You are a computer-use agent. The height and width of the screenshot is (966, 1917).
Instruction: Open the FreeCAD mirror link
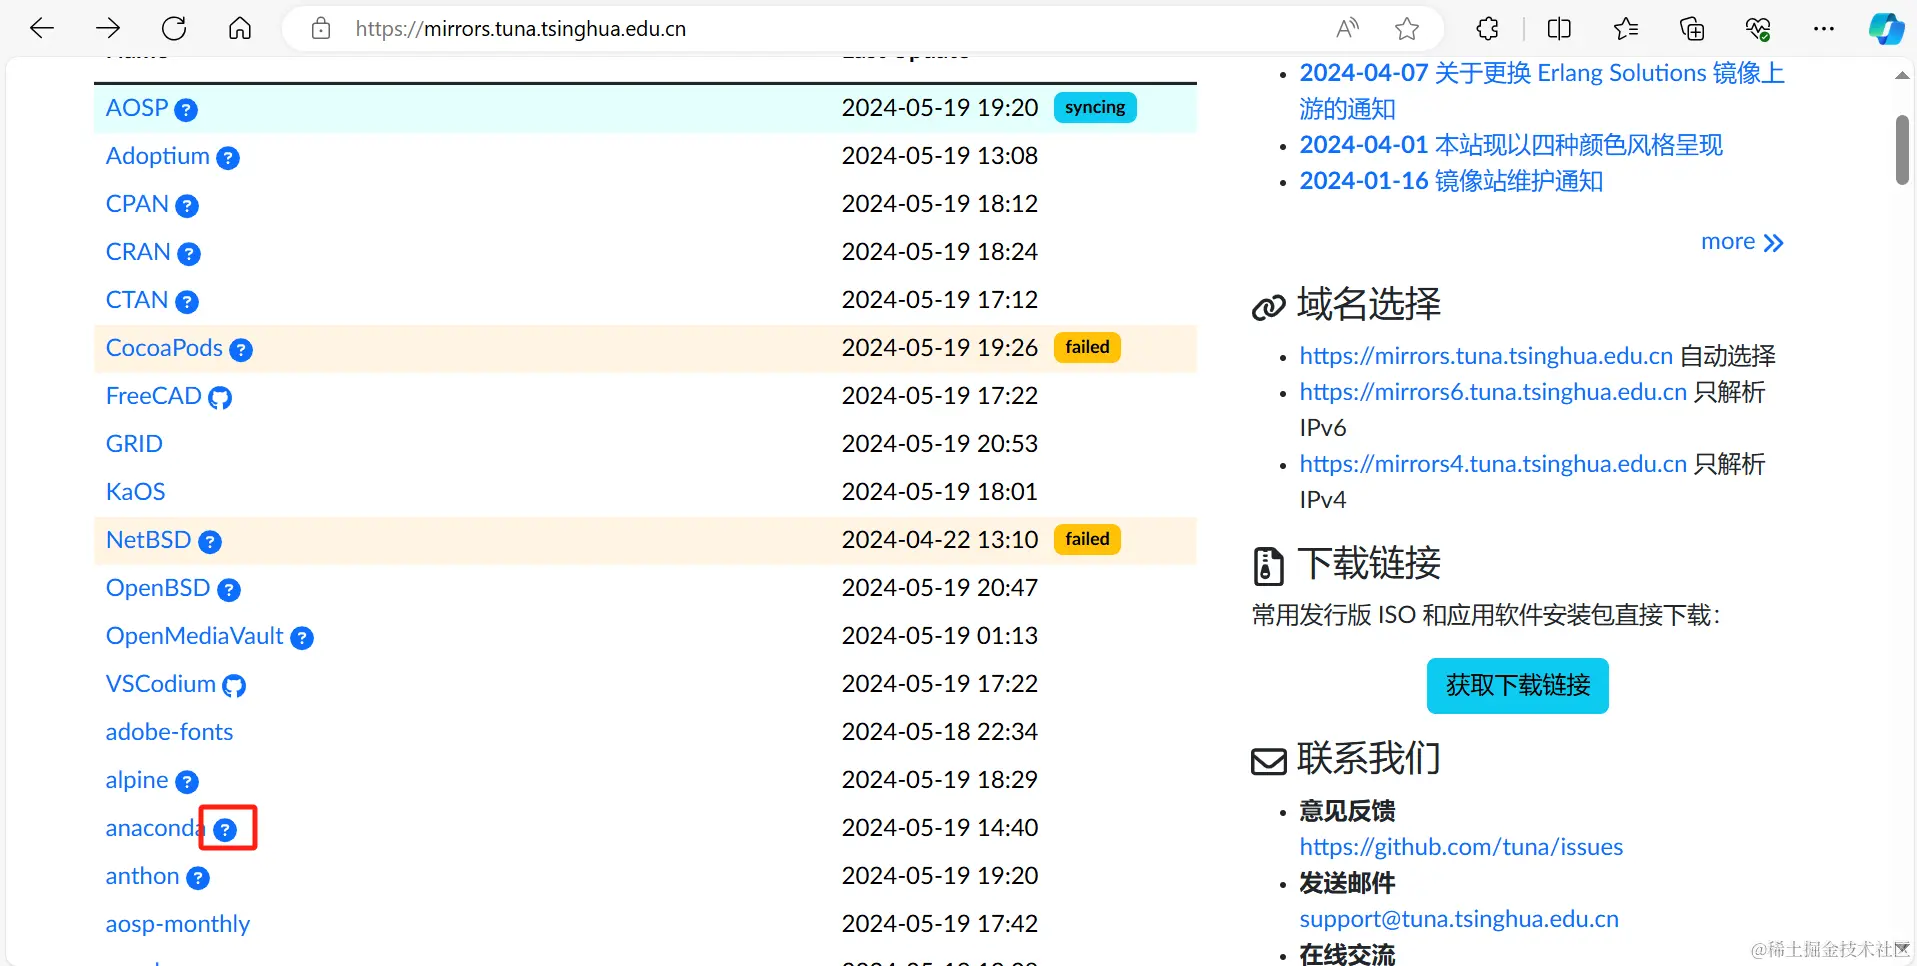point(154,396)
